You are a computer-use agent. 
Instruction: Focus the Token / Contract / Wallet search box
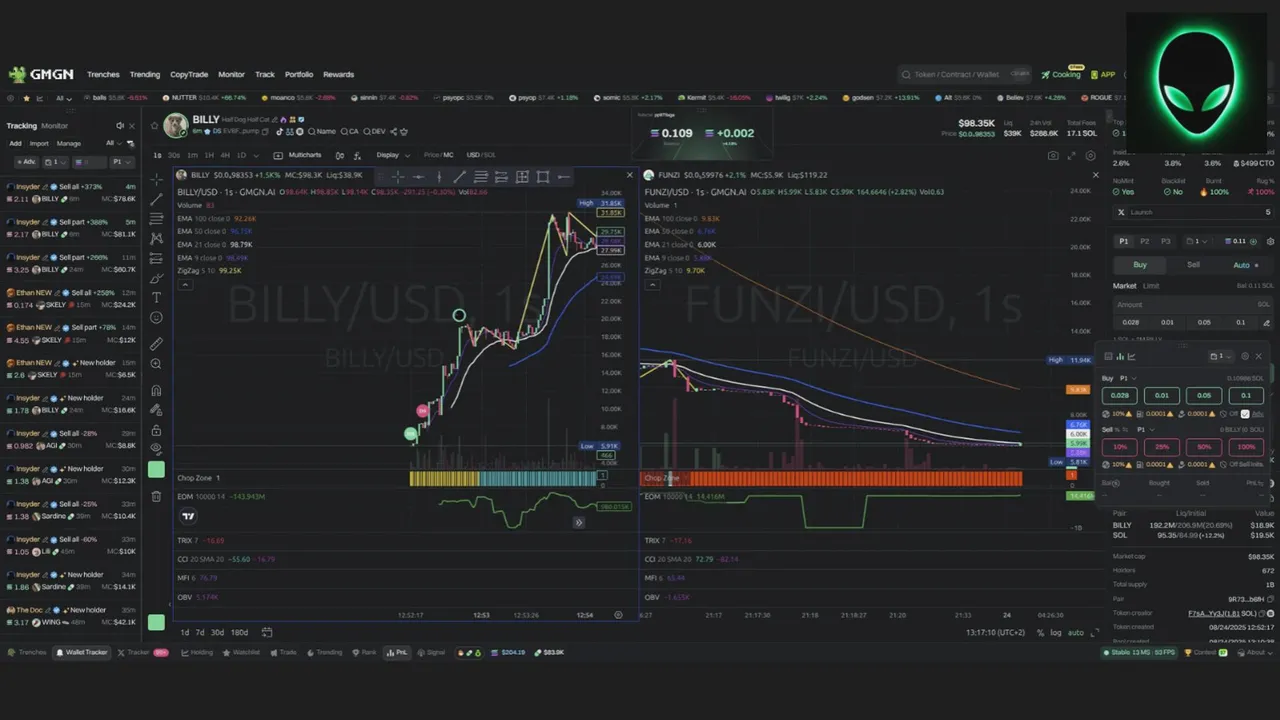point(965,74)
